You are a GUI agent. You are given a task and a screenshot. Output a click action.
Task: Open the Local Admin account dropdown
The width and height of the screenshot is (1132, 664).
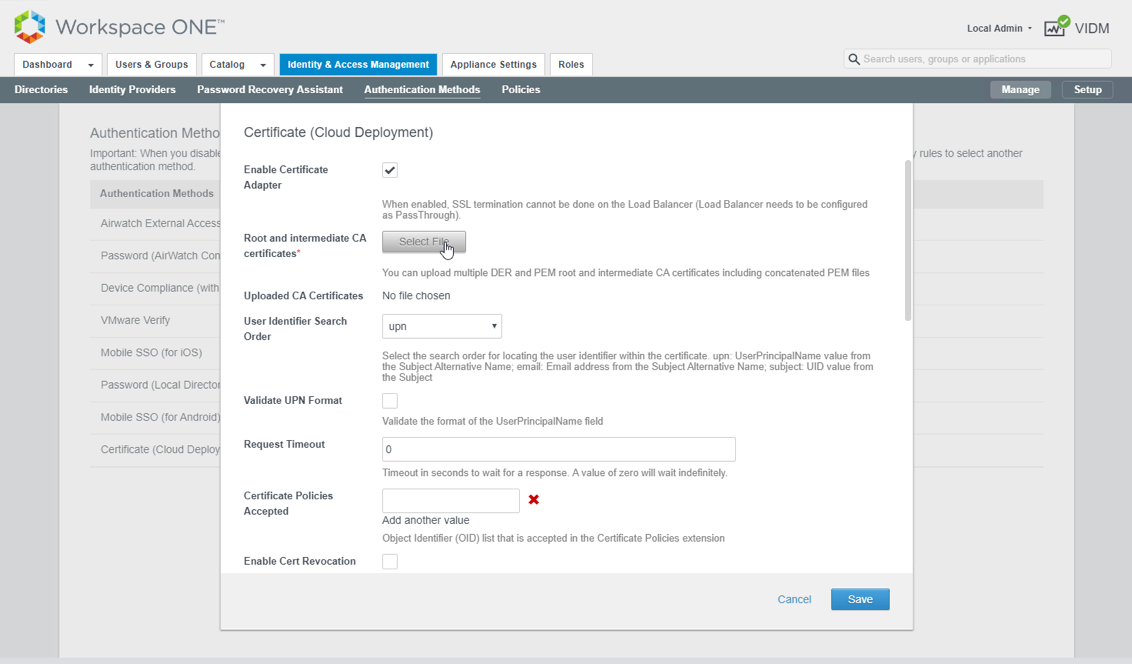coord(997,28)
